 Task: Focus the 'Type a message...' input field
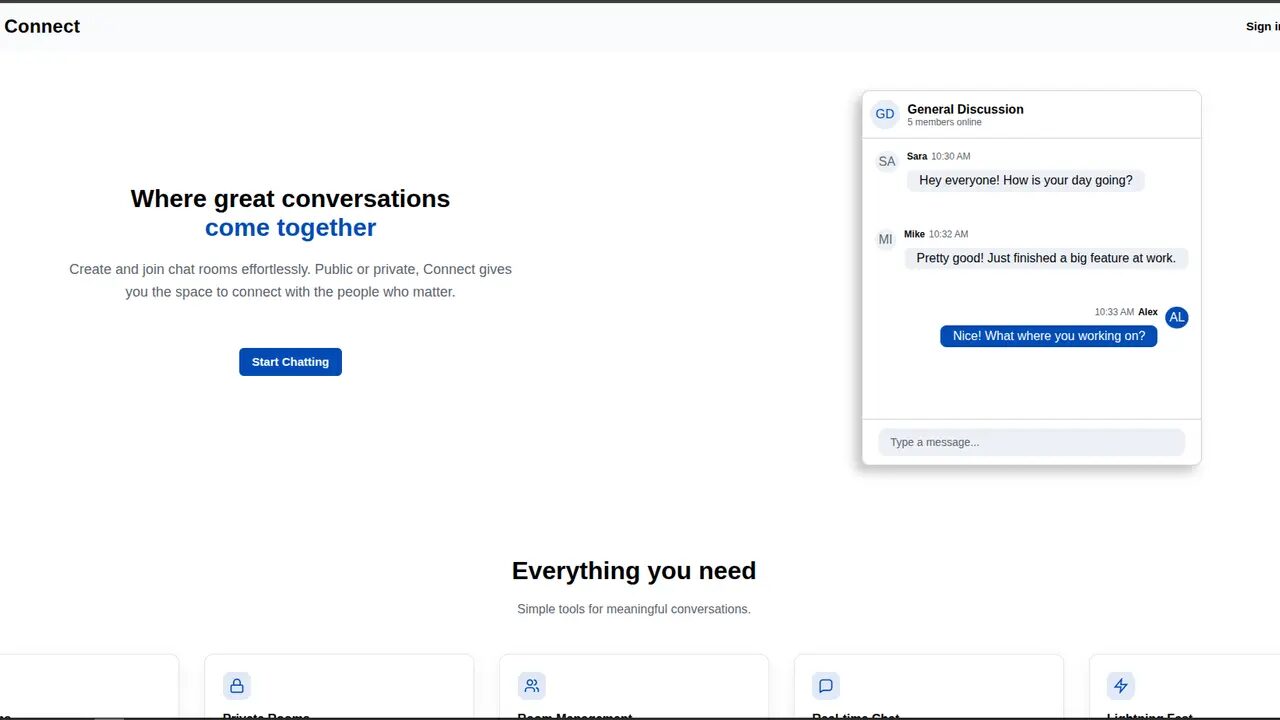tap(1031, 442)
